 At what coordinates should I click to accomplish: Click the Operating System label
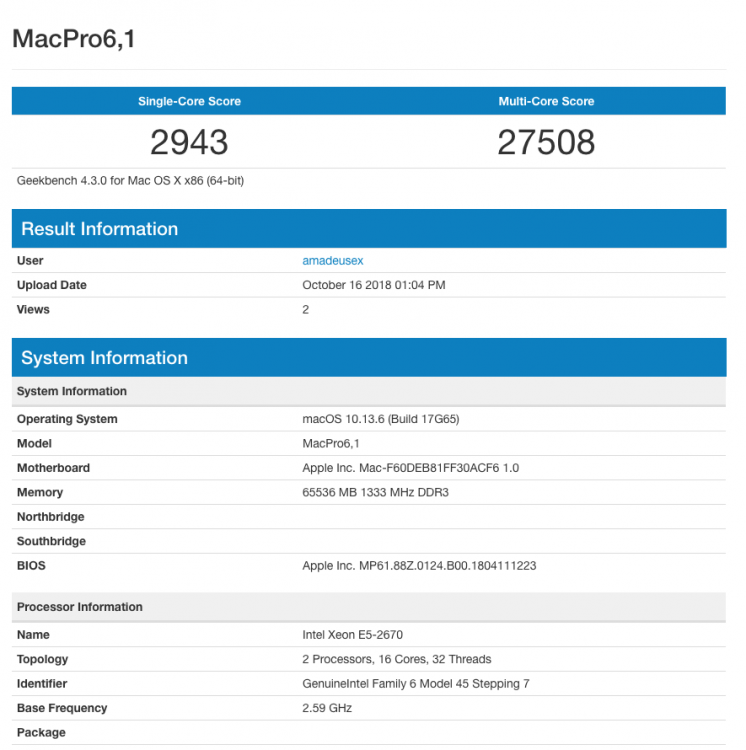(x=67, y=419)
